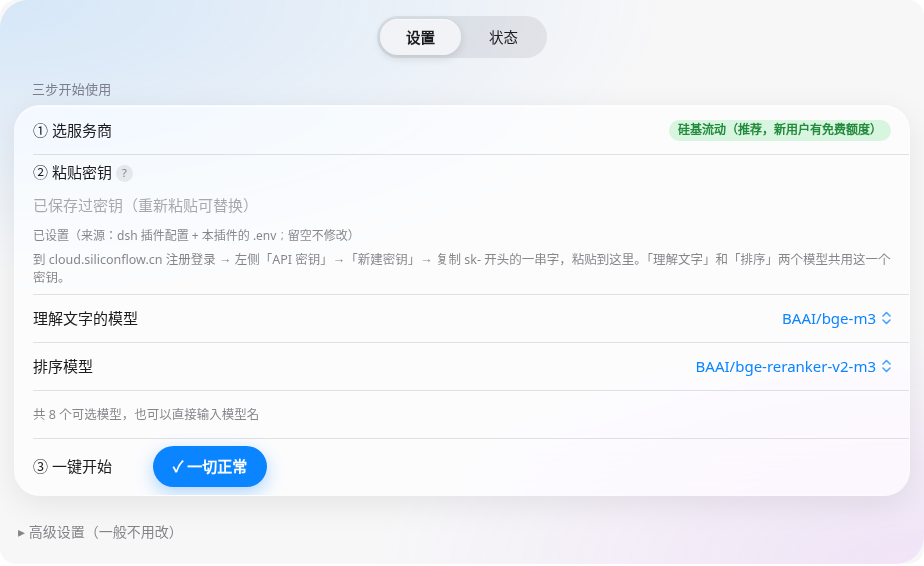The image size is (924, 566).
Task: Switch to the 状态 tab
Action: (x=503, y=38)
